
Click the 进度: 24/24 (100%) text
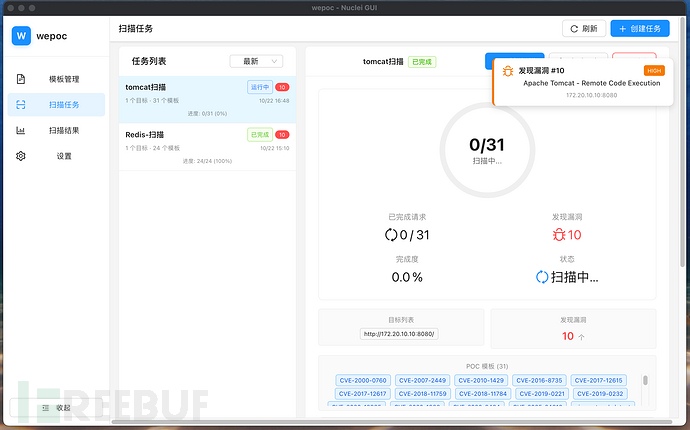pyautogui.click(x=207, y=161)
